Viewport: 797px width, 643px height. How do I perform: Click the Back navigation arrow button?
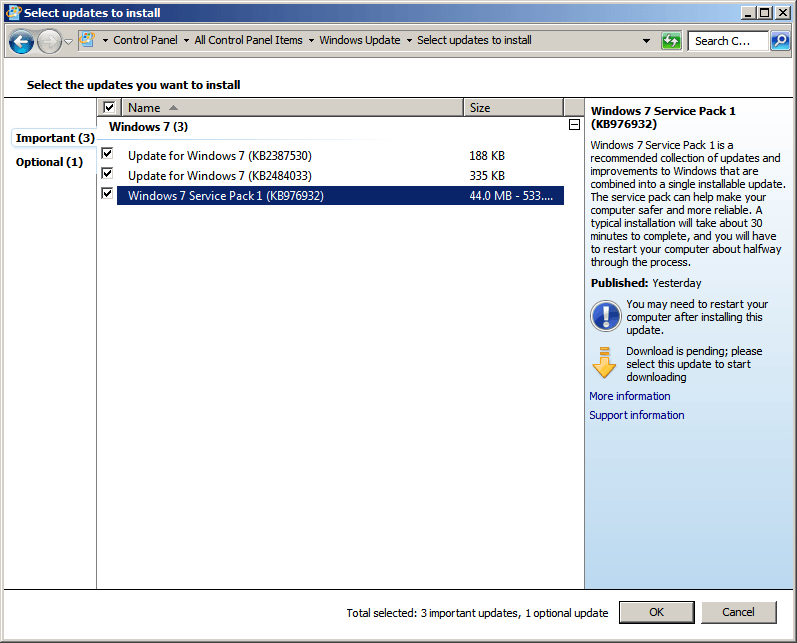pyautogui.click(x=21, y=41)
